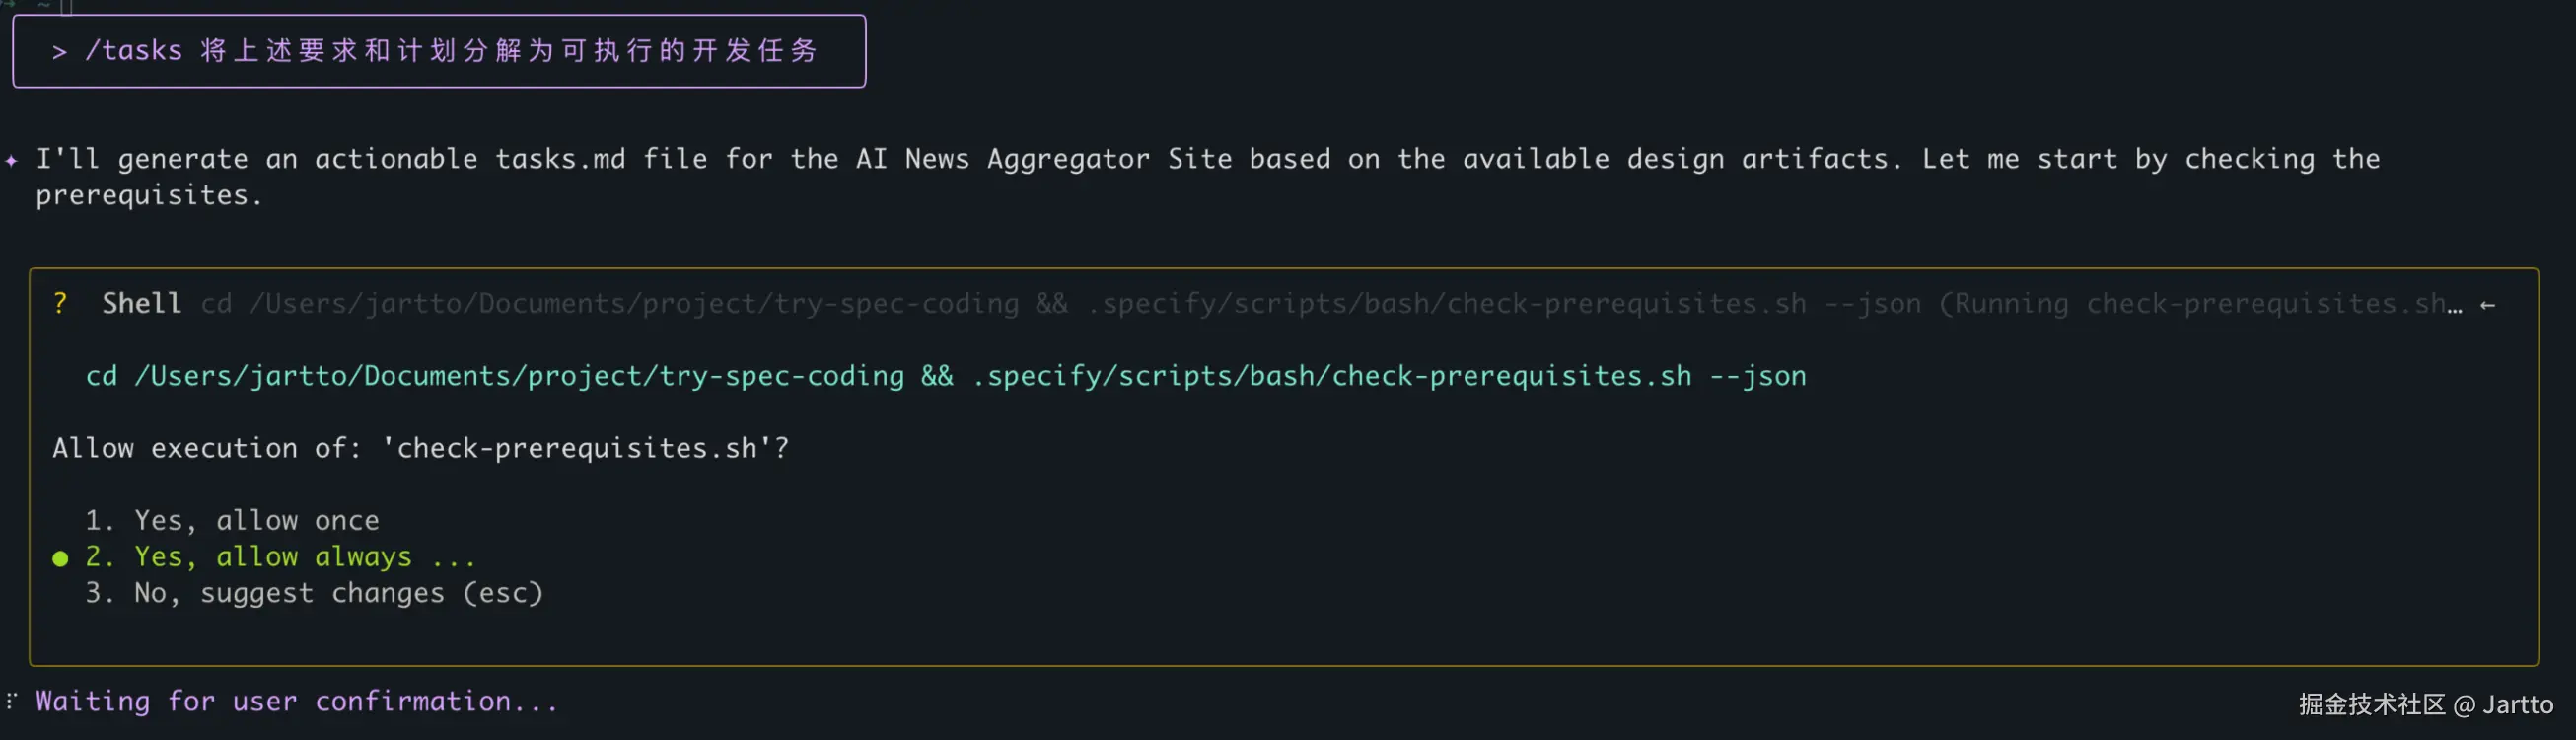2576x740 pixels.
Task: Select "Yes, allow once" option
Action: pos(255,521)
